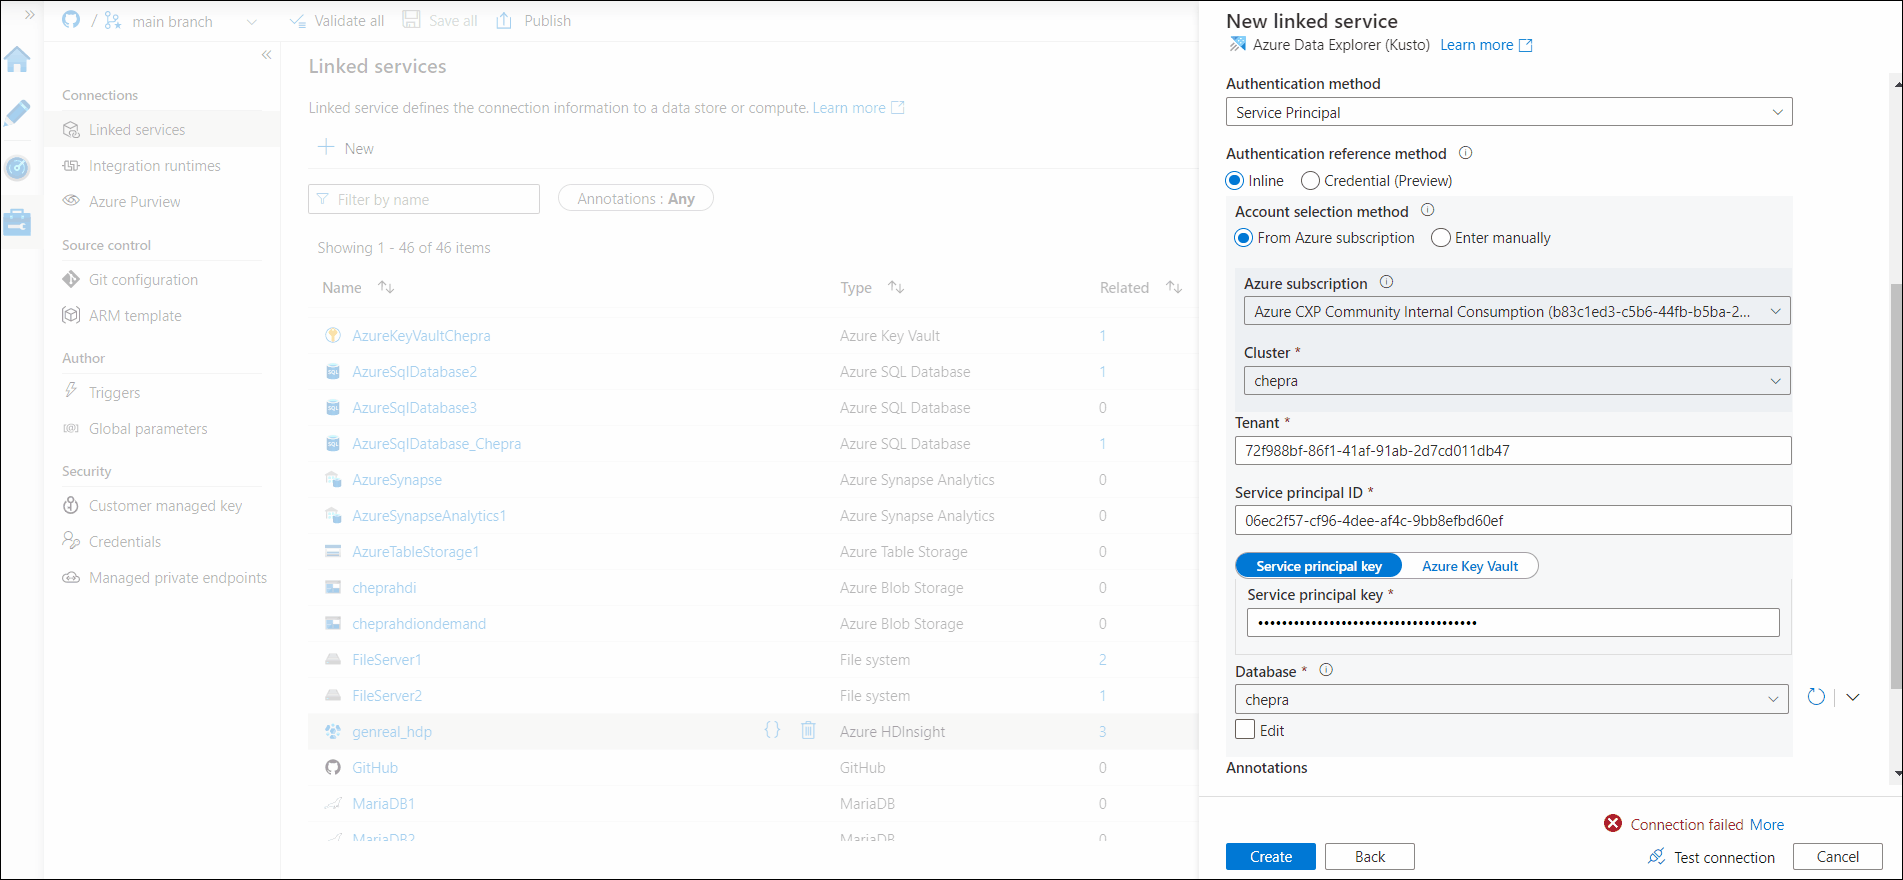1903x880 pixels.
Task: Open the Monitor gauge icon
Action: [x=17, y=168]
